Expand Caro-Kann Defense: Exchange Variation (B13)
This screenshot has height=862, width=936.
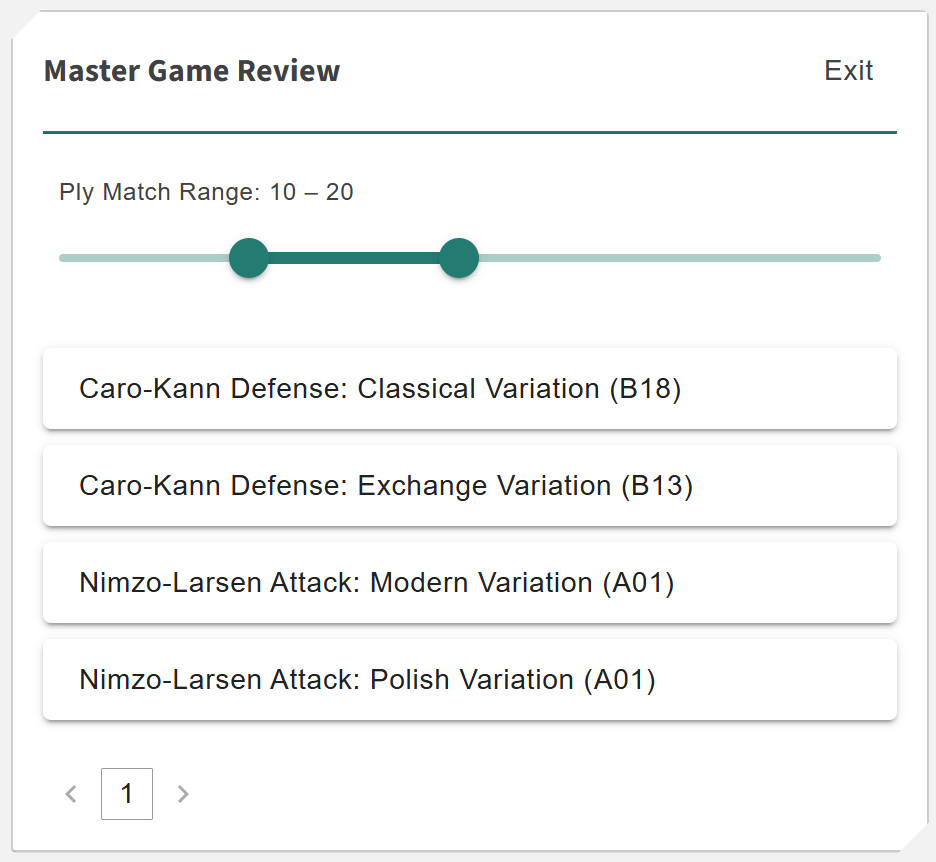pyautogui.click(x=469, y=486)
